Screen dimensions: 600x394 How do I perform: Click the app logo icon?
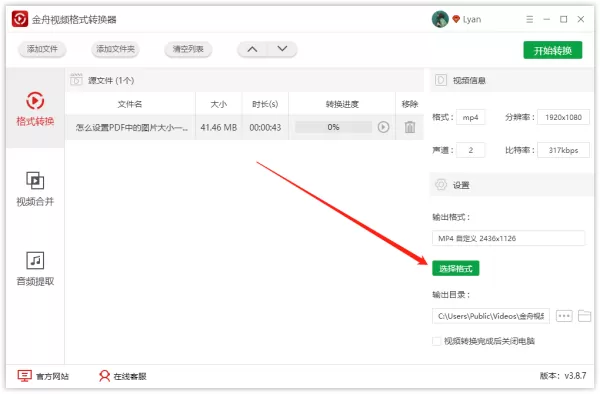(x=20, y=19)
